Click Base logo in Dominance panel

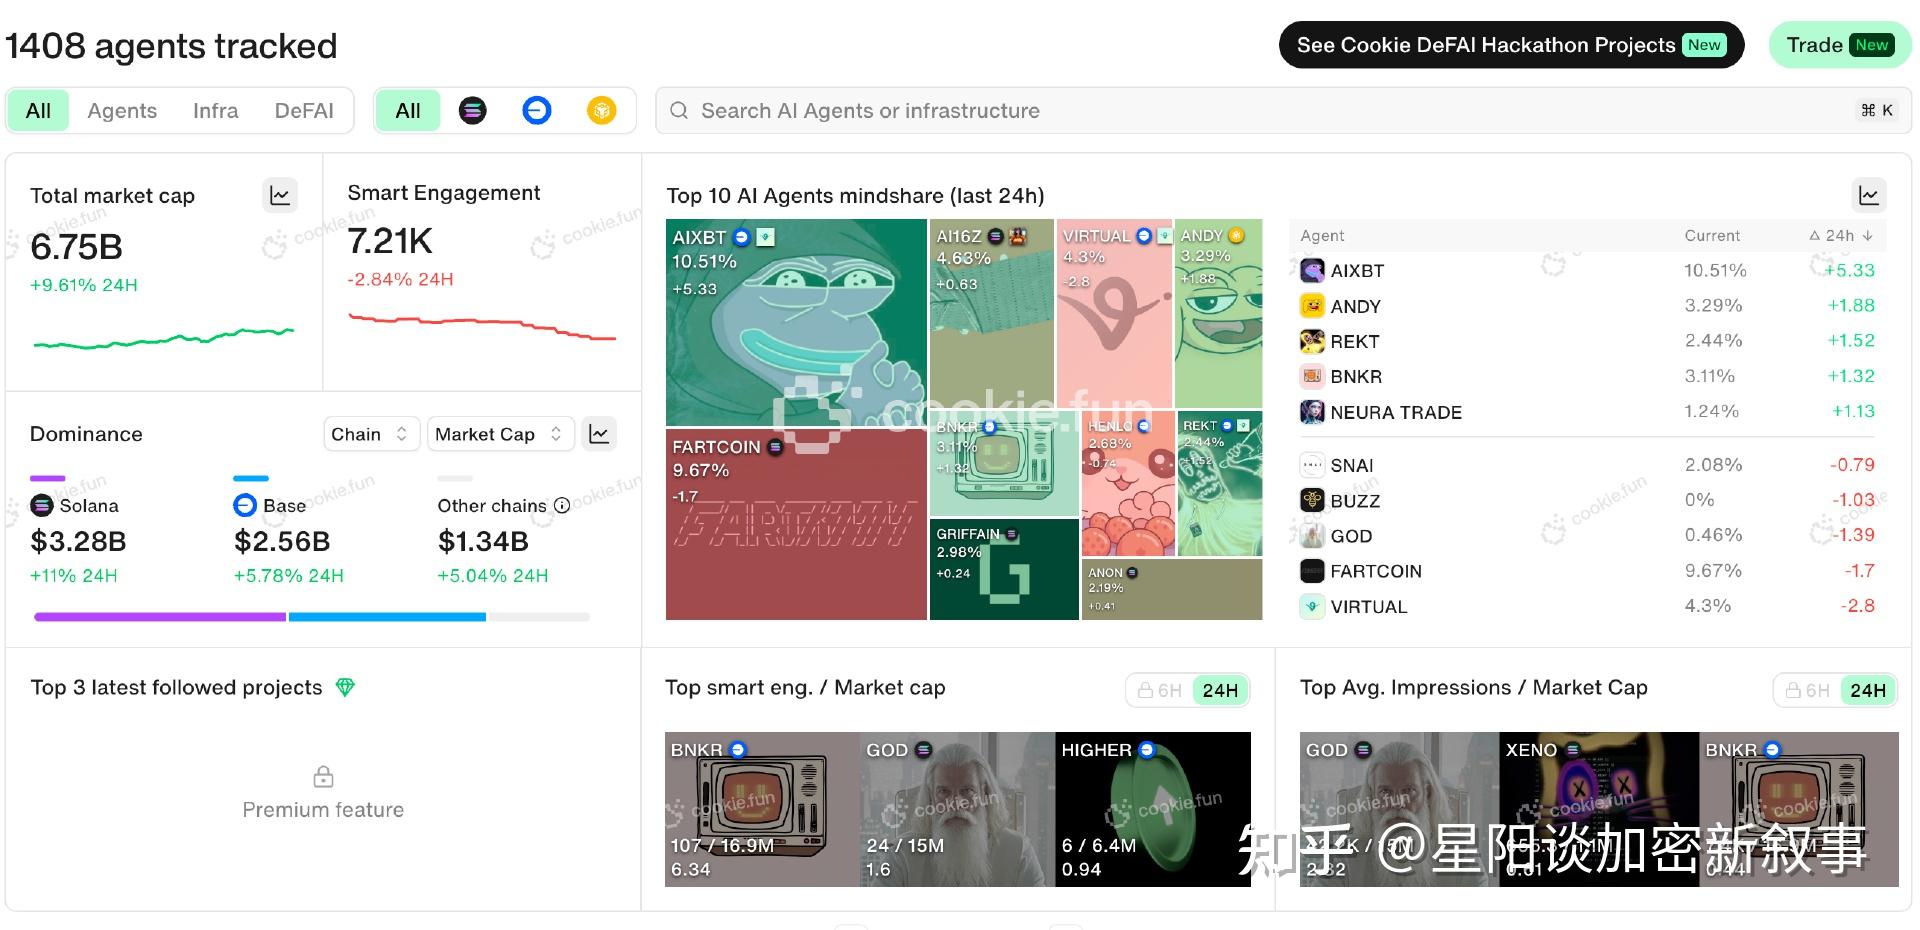245,505
